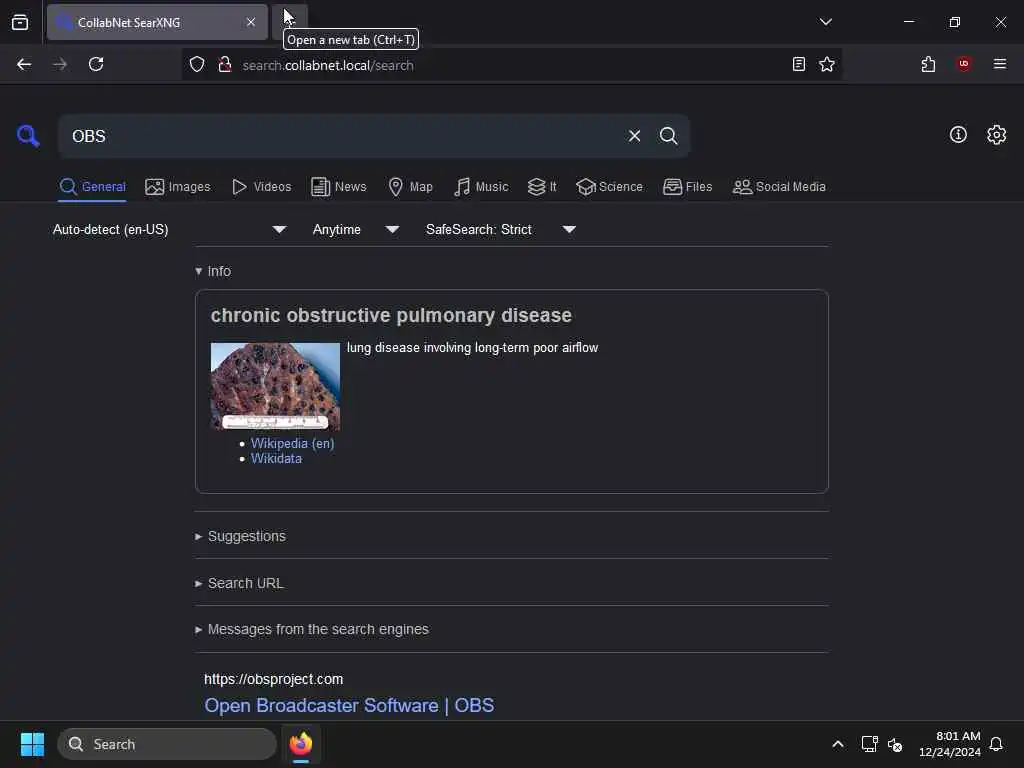This screenshot has height=768, width=1024.
Task: Open a new tab with plus button
Action: coord(289,22)
